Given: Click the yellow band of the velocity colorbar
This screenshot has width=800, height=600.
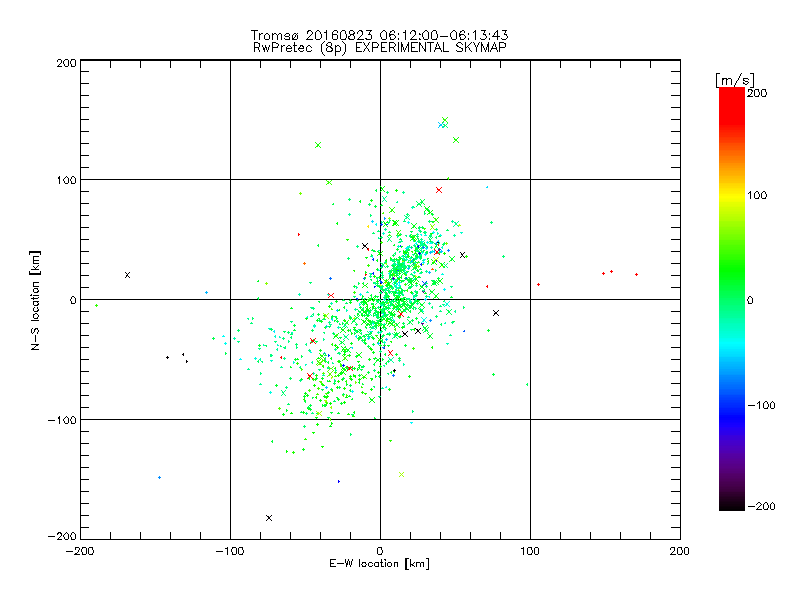Looking at the screenshot, I should (732, 196).
